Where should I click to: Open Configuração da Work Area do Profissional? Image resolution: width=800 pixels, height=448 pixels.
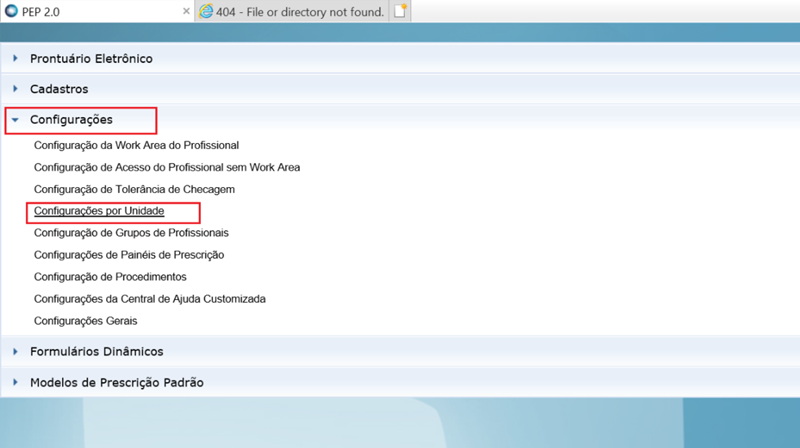coord(136,145)
